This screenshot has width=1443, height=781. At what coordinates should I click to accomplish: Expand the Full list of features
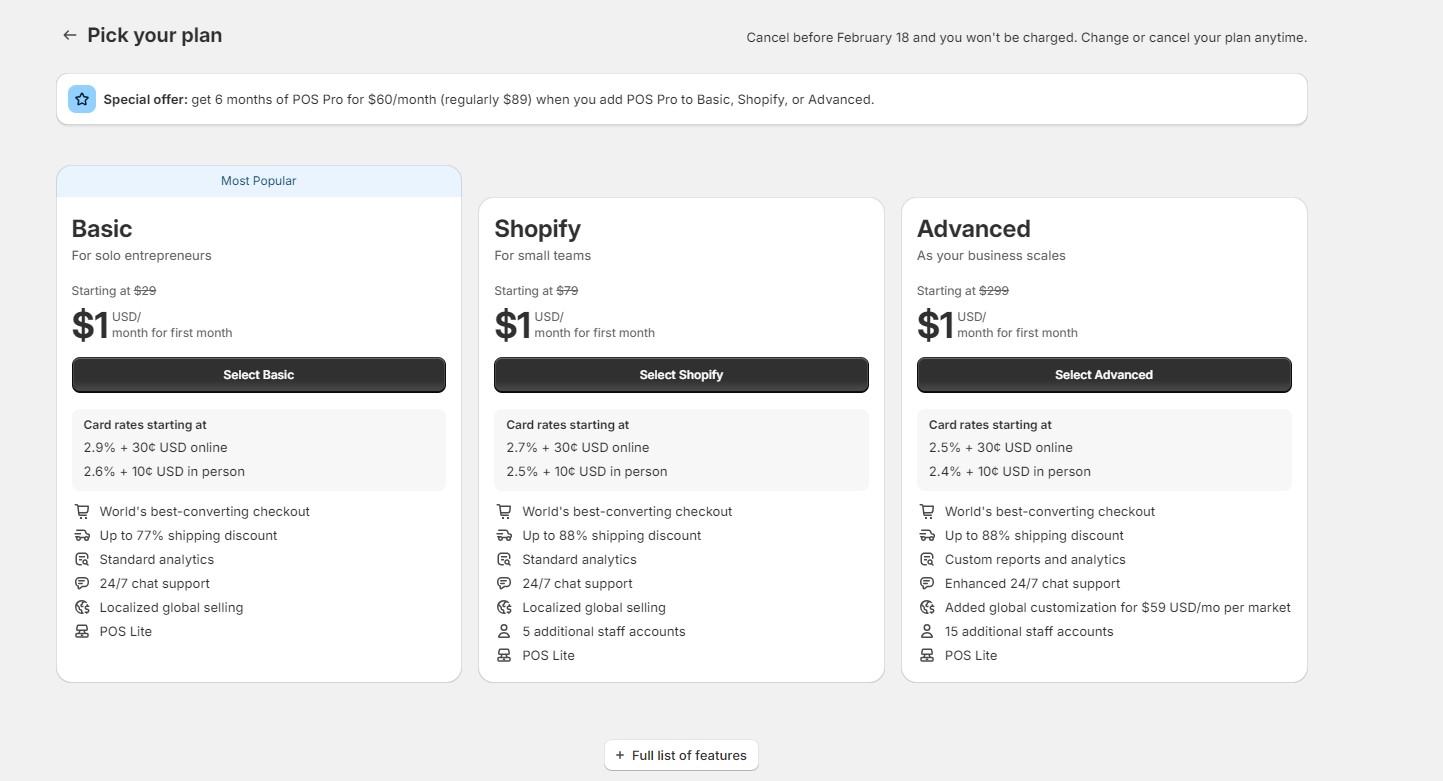681,755
